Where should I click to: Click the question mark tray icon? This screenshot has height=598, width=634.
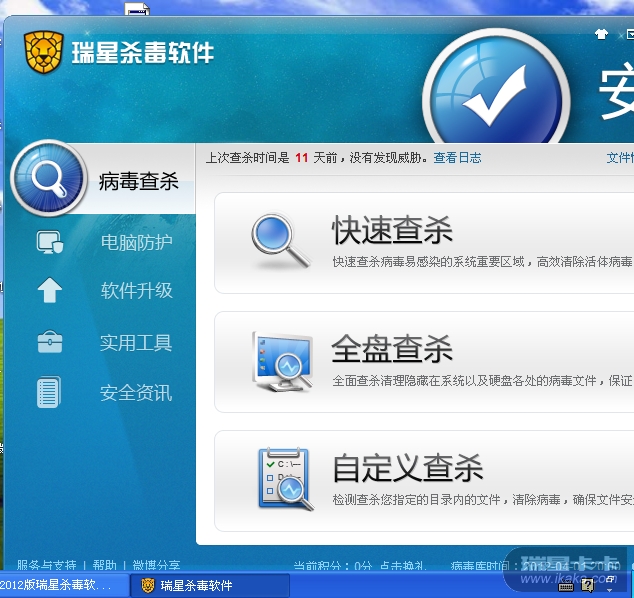[587, 585]
